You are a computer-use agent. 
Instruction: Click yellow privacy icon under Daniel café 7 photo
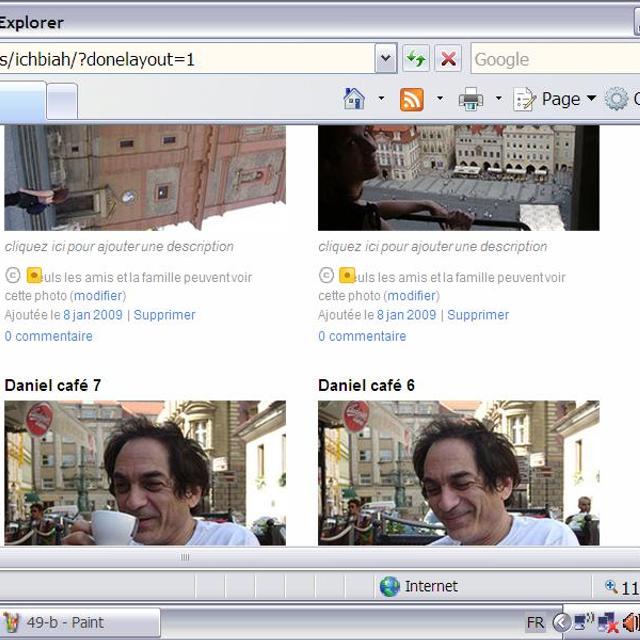34,275
